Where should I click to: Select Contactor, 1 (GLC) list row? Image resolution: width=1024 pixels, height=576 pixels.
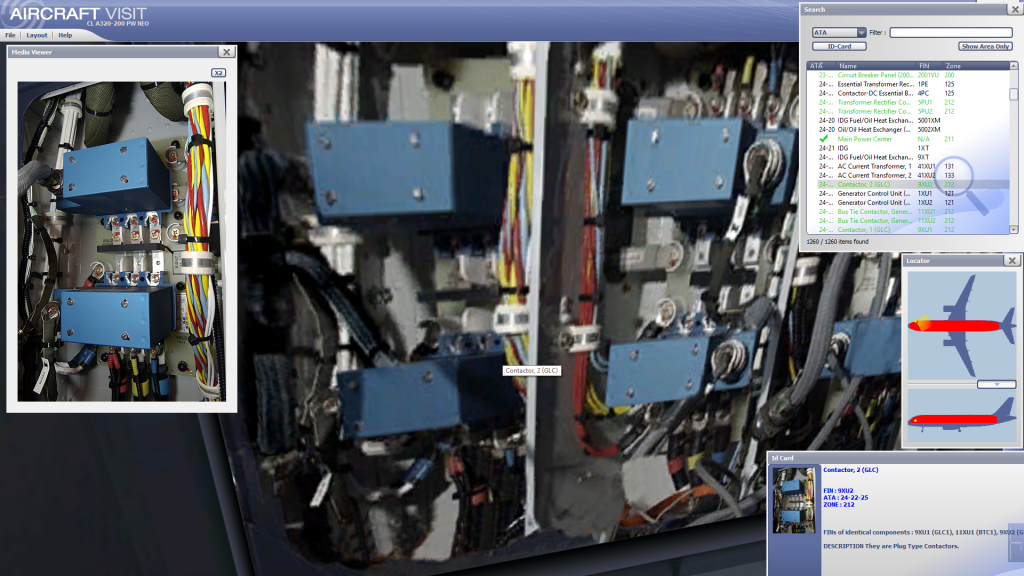[x=908, y=230]
